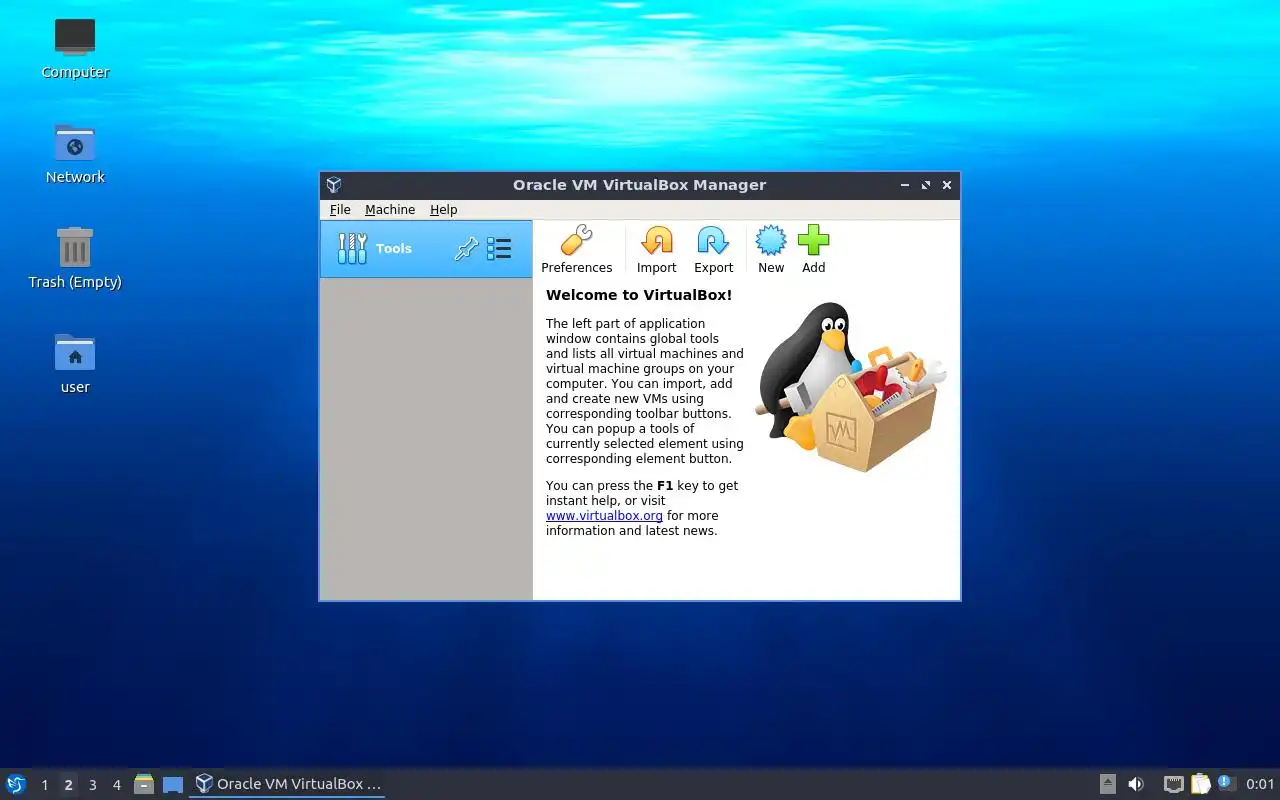Click the update notifier tray icon
Image resolution: width=1280 pixels, height=800 pixels.
(x=1226, y=784)
